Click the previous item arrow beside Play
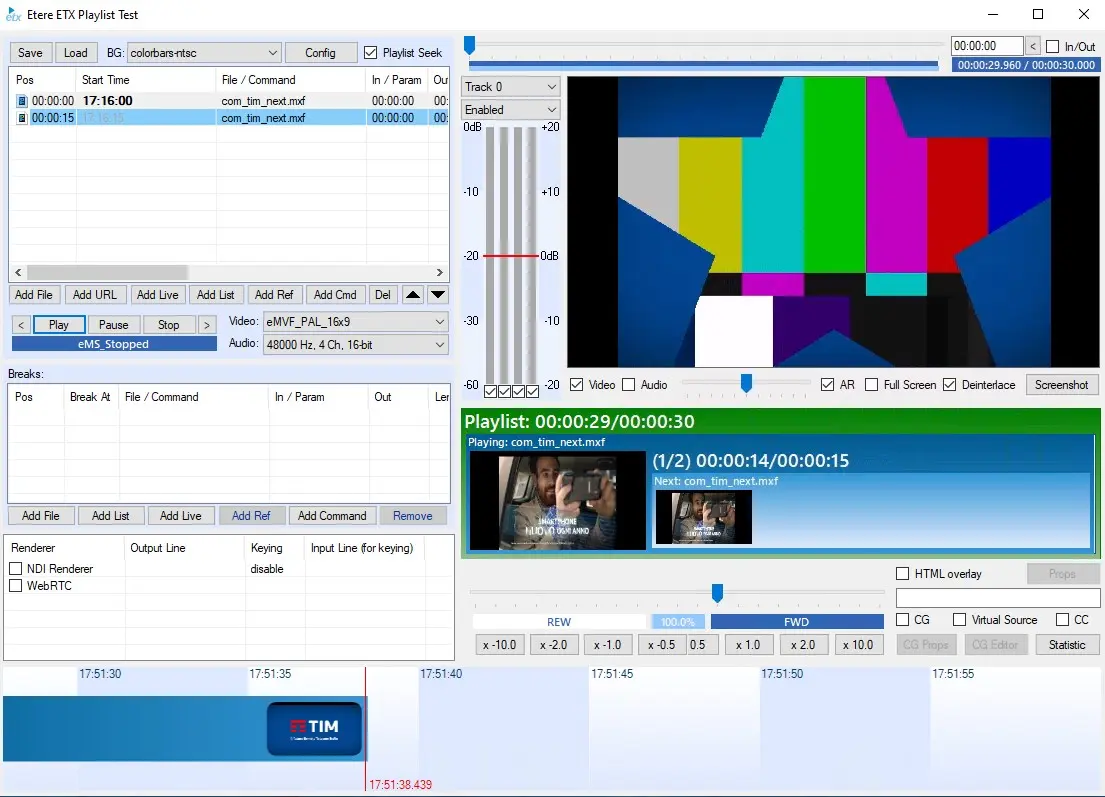The width and height of the screenshot is (1105, 797). (21, 325)
